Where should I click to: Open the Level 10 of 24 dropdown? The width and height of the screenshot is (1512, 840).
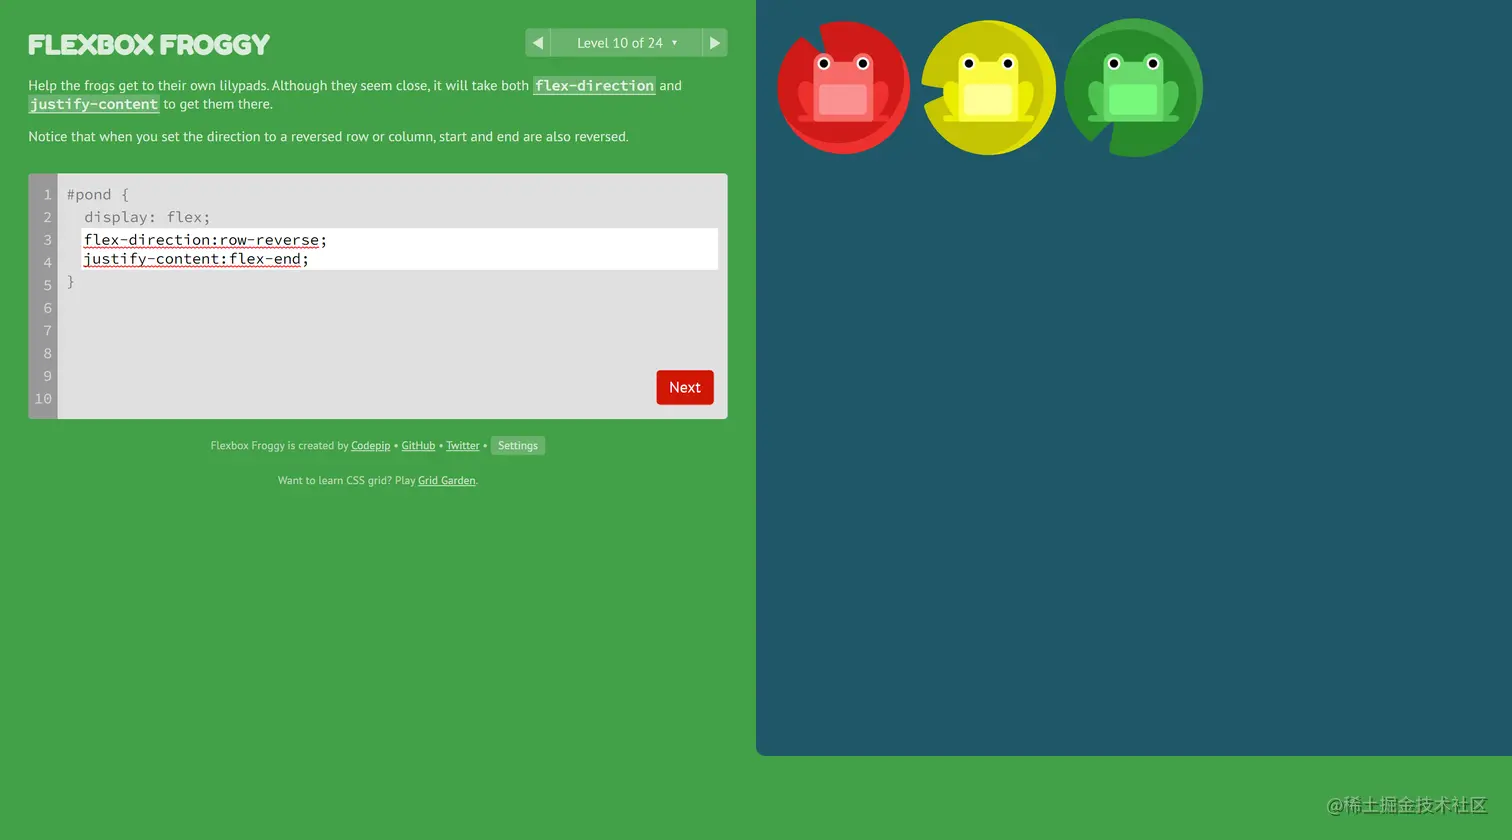(x=627, y=43)
